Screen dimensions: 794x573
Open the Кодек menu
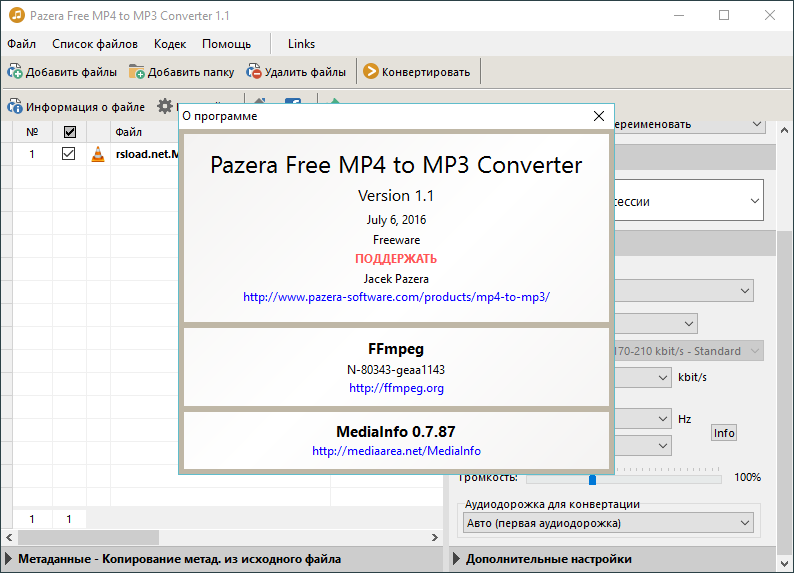click(170, 44)
